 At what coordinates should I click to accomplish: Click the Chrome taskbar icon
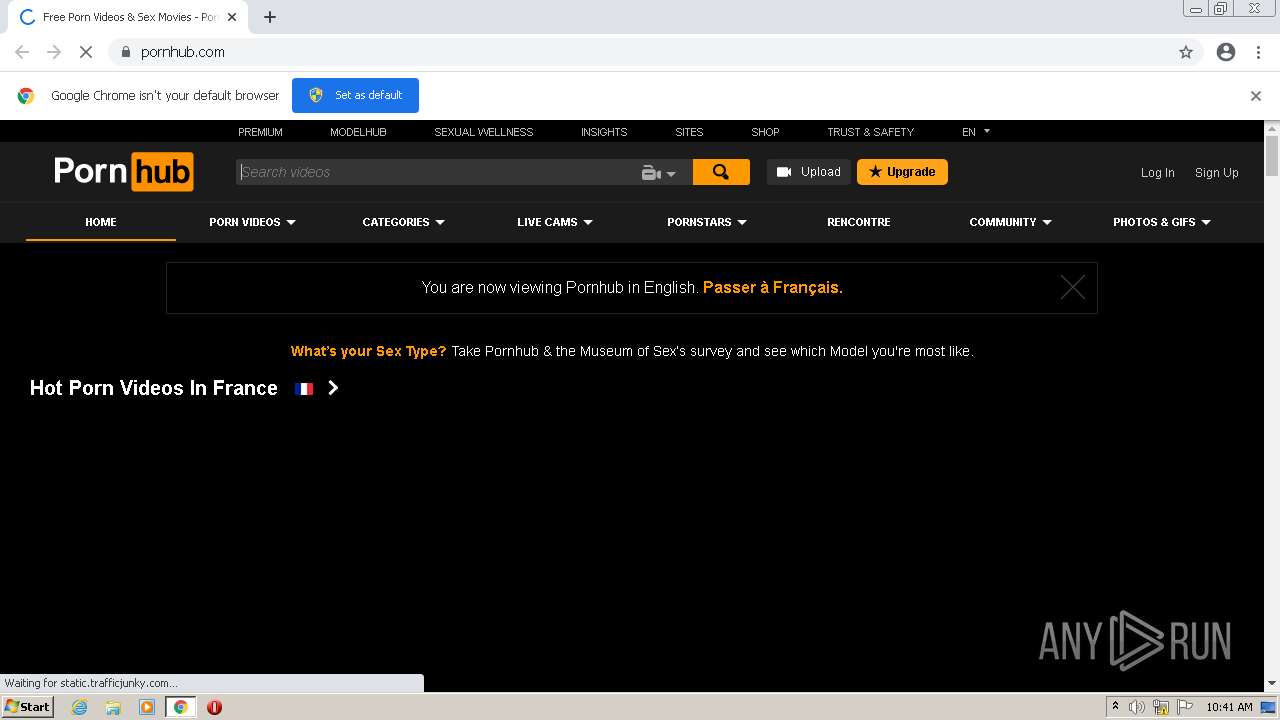pyautogui.click(x=180, y=707)
